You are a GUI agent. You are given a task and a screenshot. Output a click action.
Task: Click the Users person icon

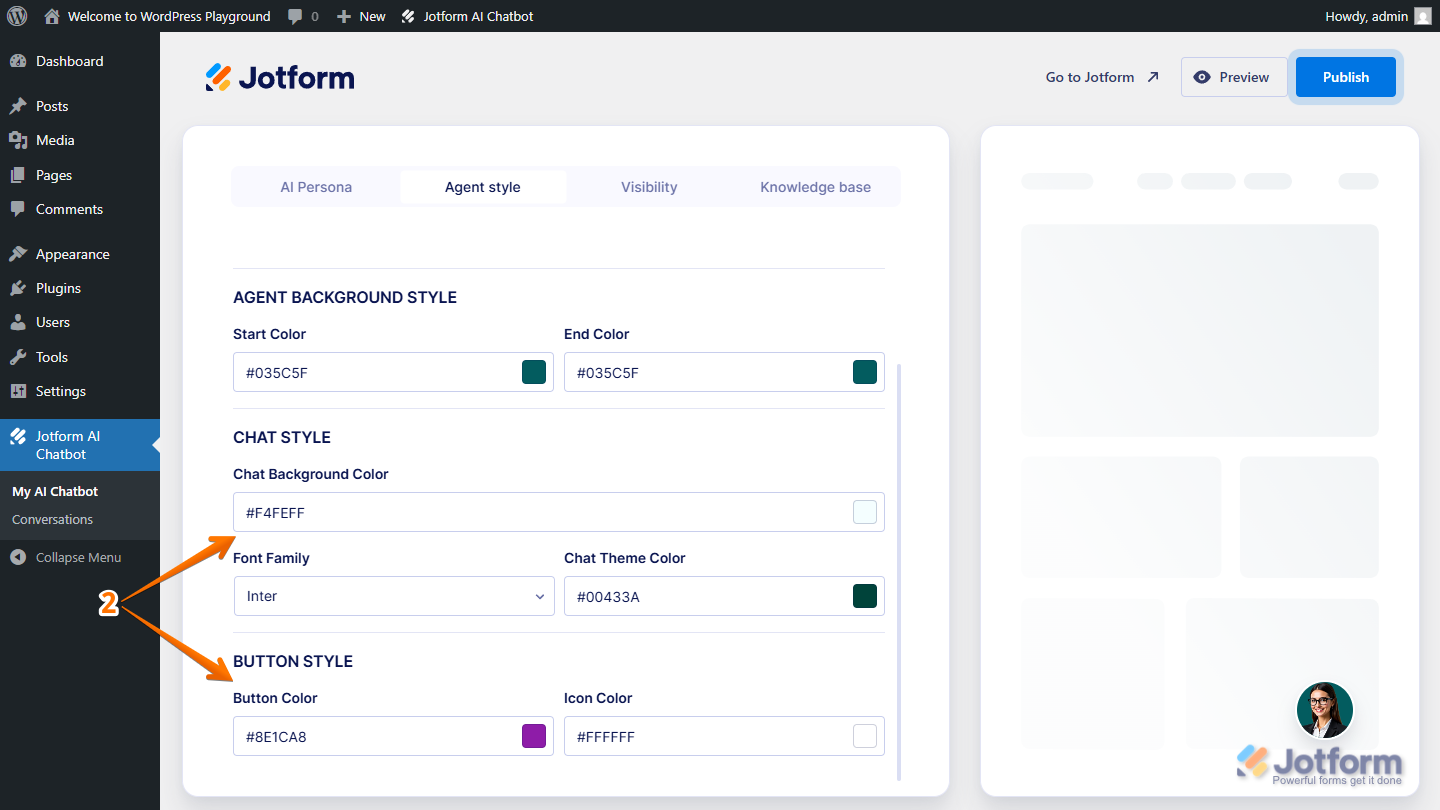(18, 322)
